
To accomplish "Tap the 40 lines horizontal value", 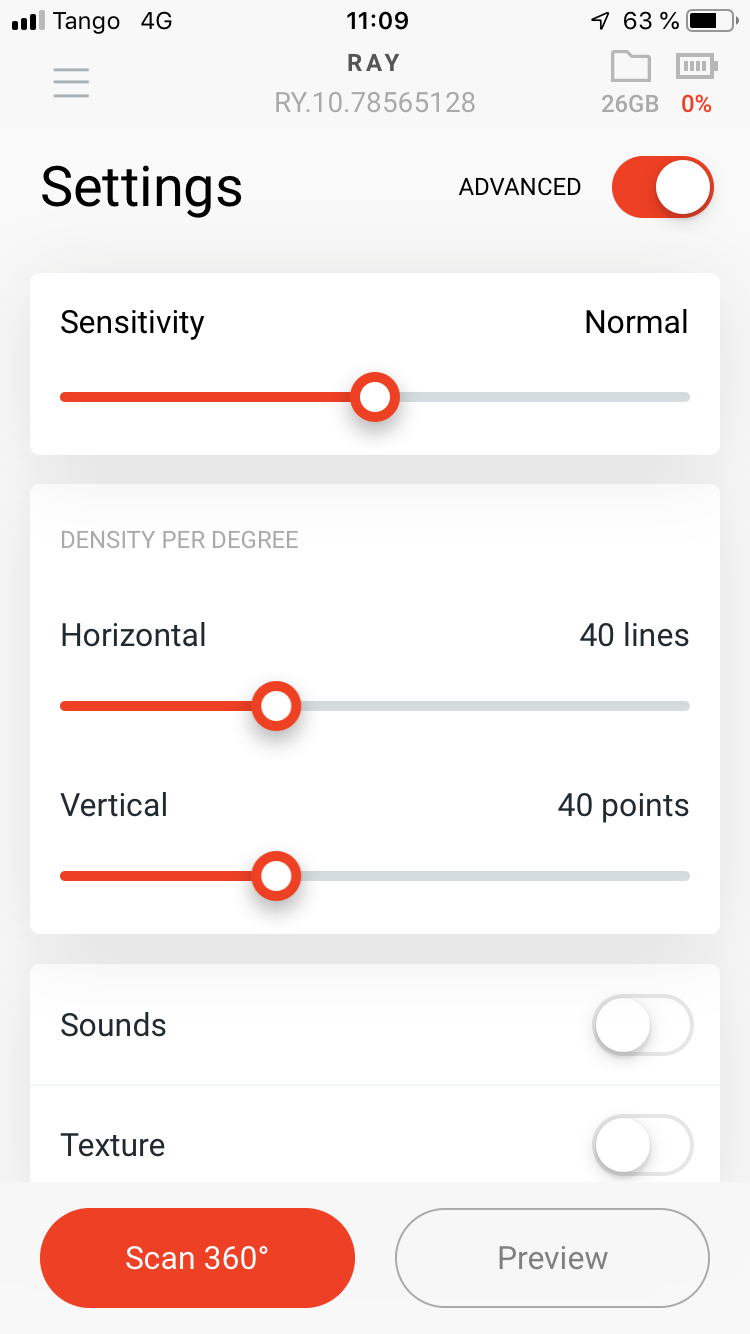I will coord(634,635).
